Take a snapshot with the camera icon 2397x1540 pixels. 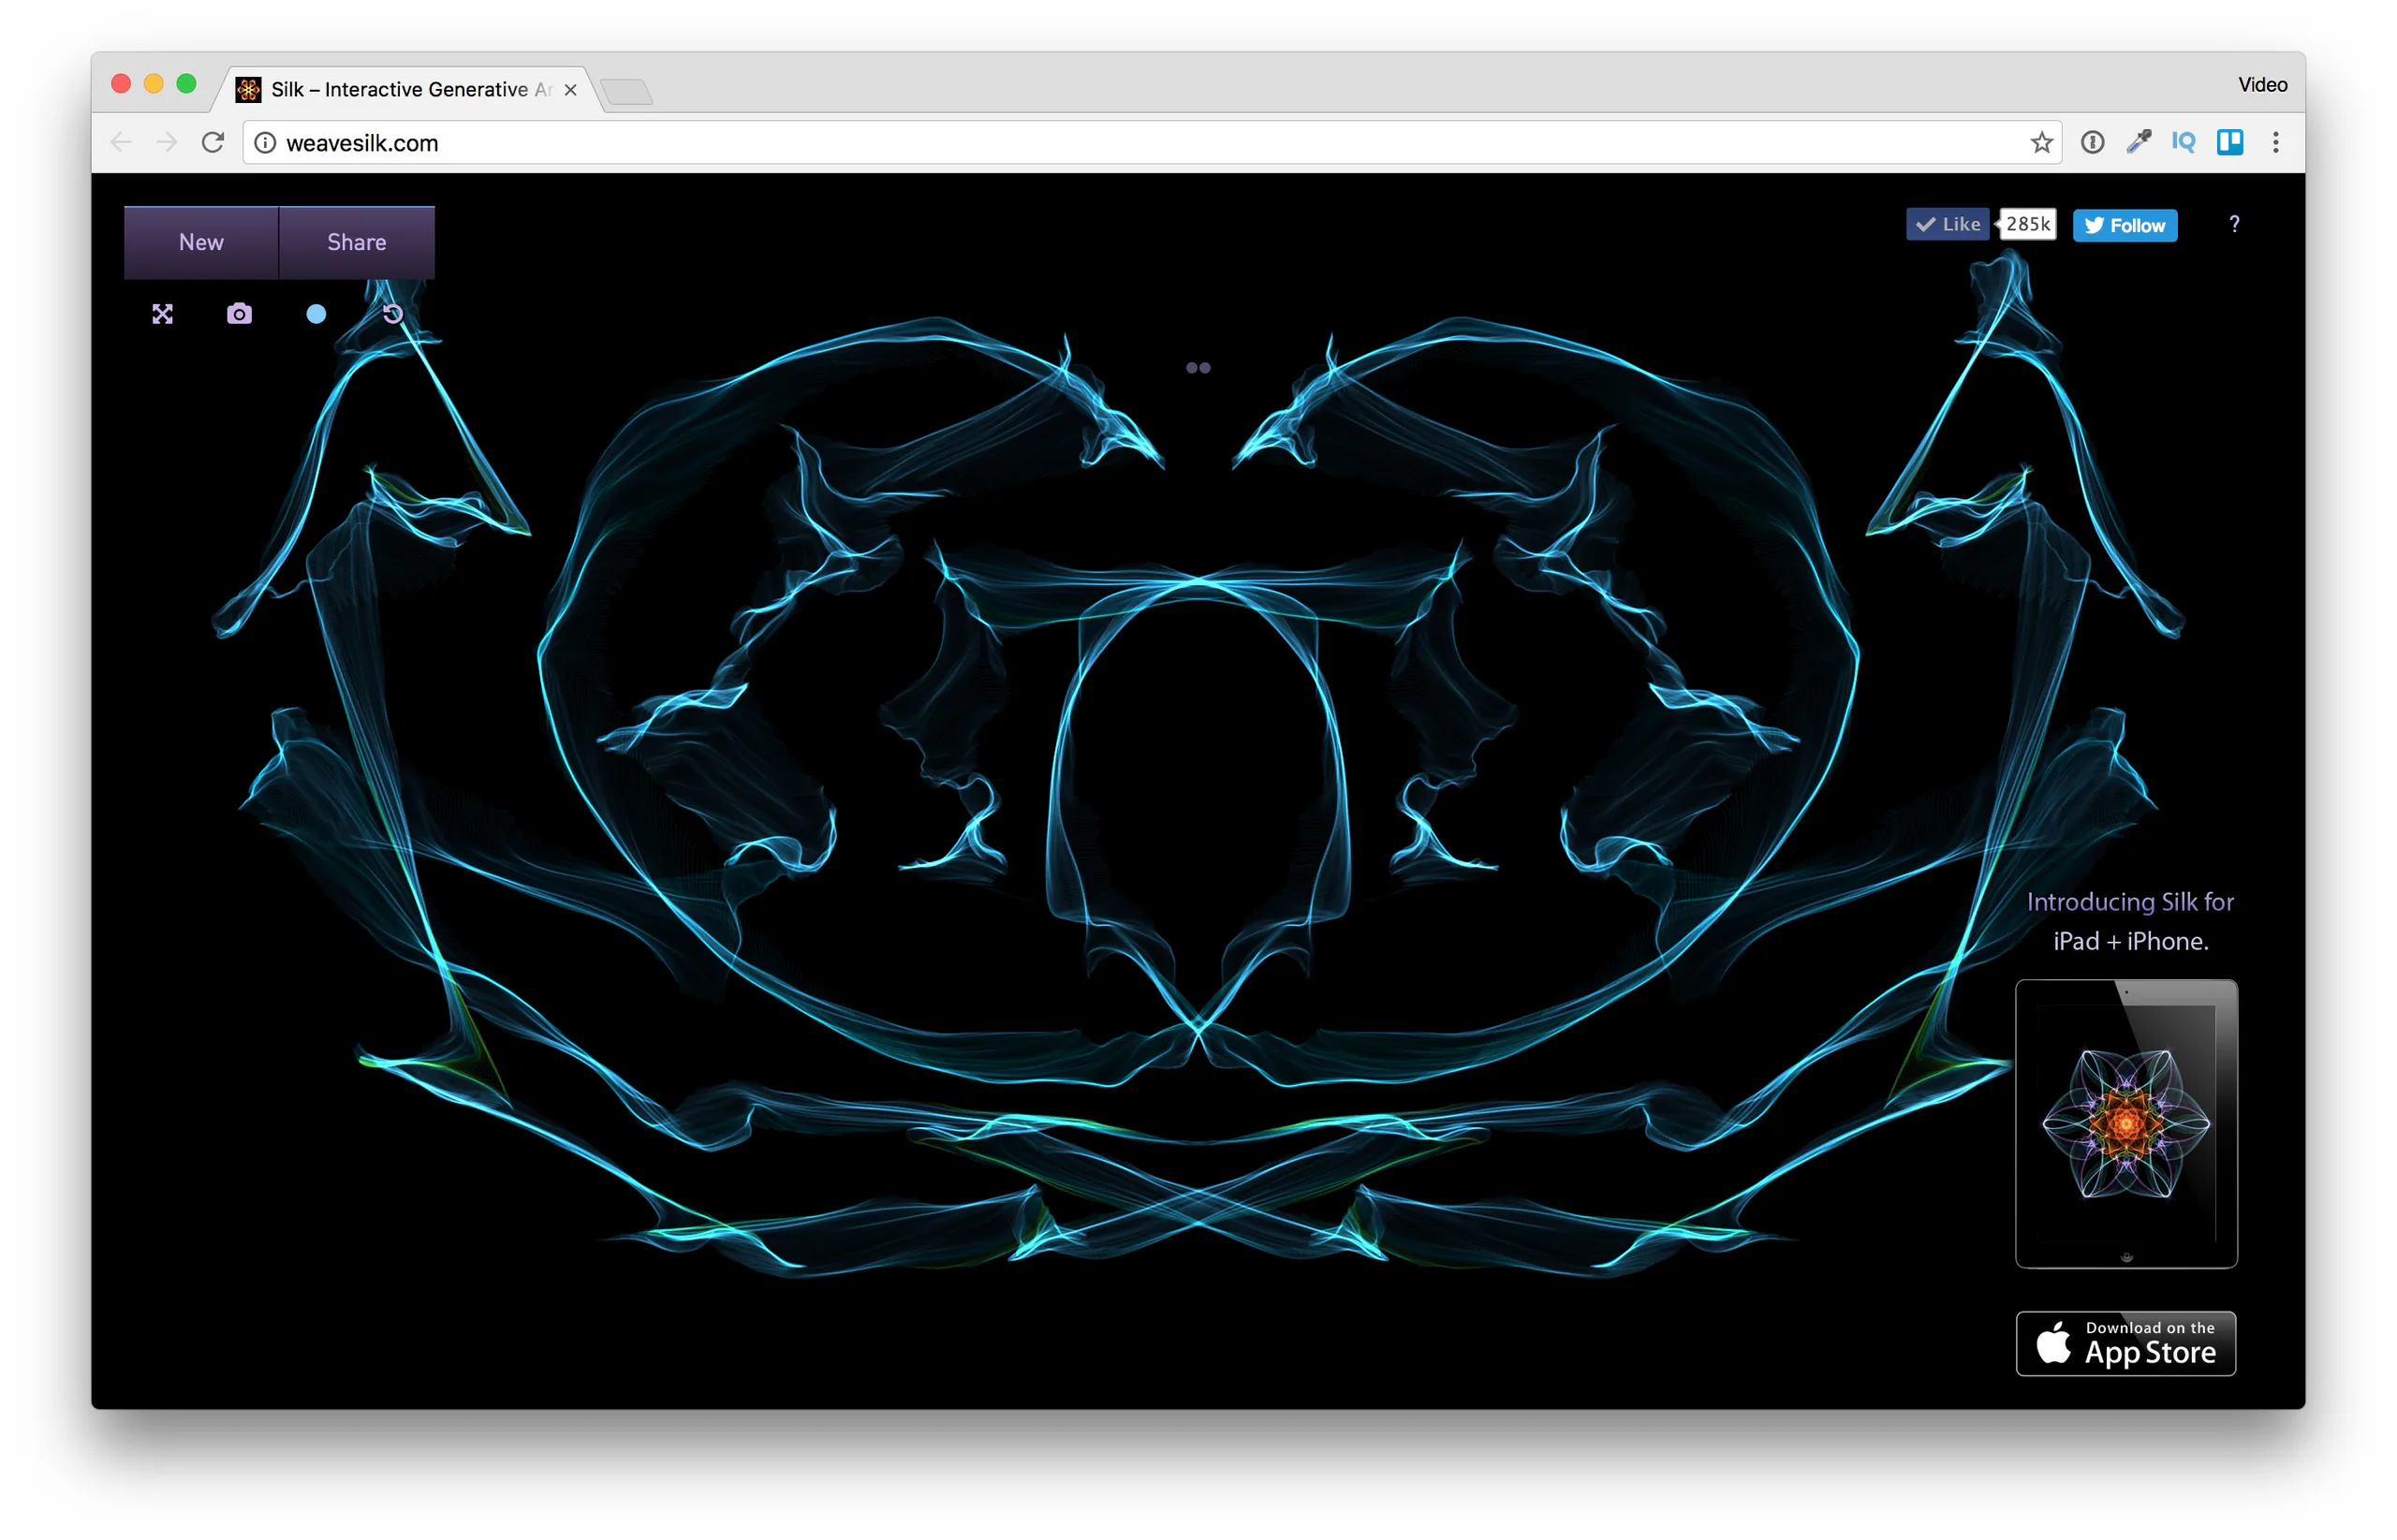pos(239,314)
